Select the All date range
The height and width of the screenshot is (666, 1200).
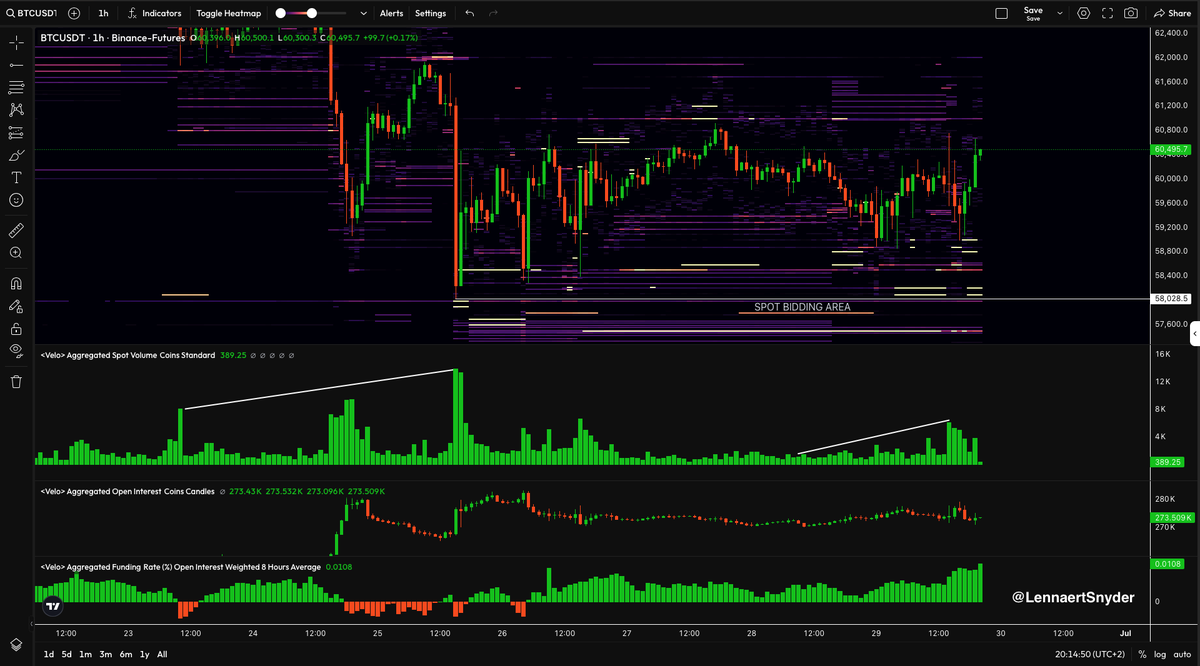pyautogui.click(x=162, y=654)
